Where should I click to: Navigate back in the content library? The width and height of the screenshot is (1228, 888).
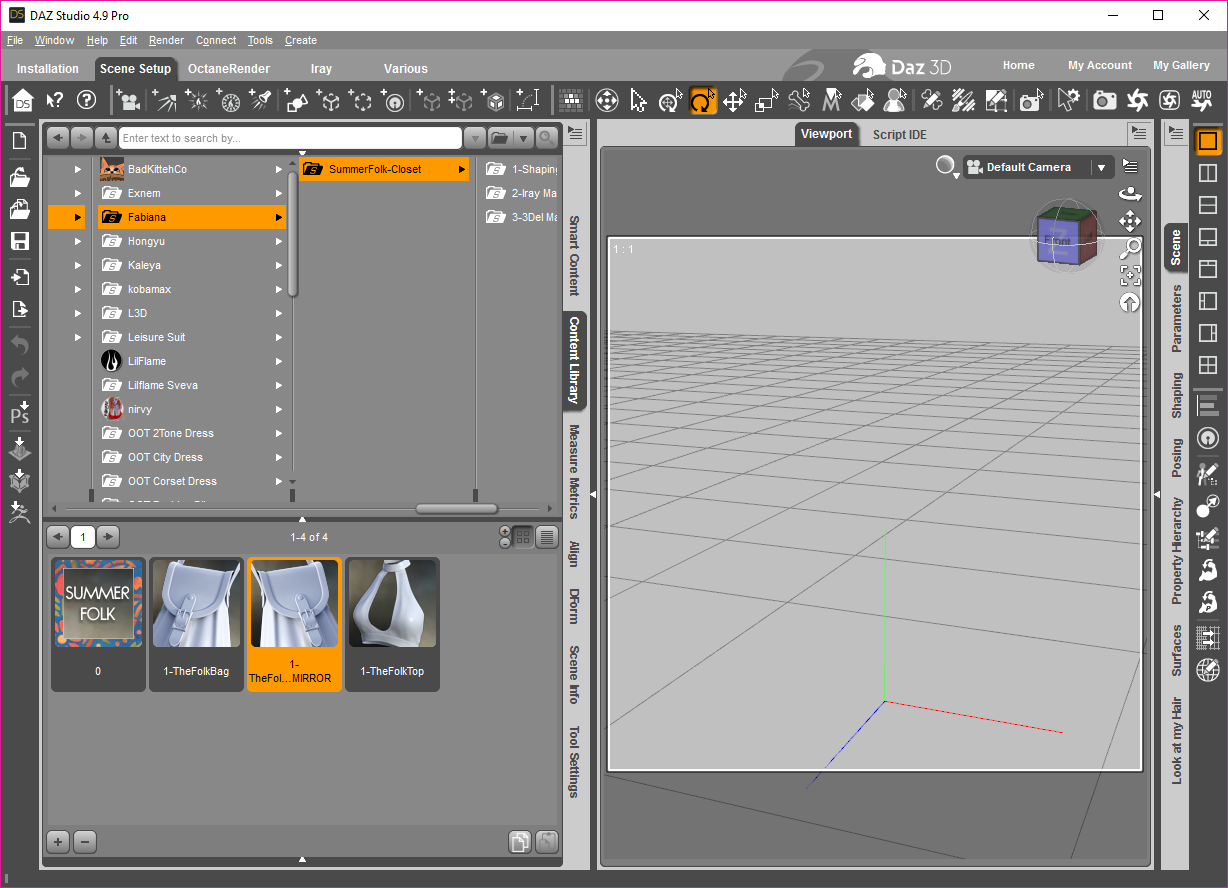pyautogui.click(x=57, y=138)
